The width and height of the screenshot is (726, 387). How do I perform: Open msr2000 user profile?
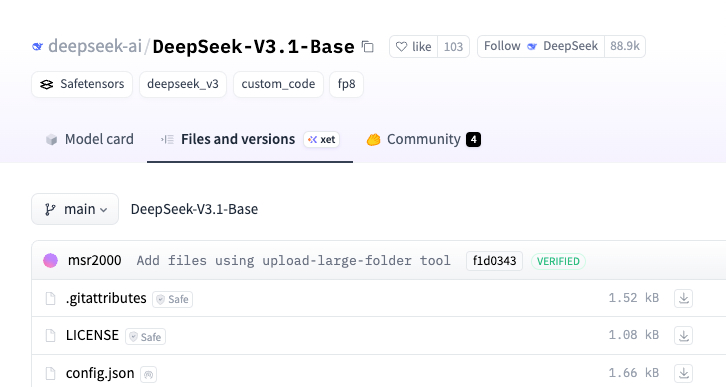[x=94, y=261]
